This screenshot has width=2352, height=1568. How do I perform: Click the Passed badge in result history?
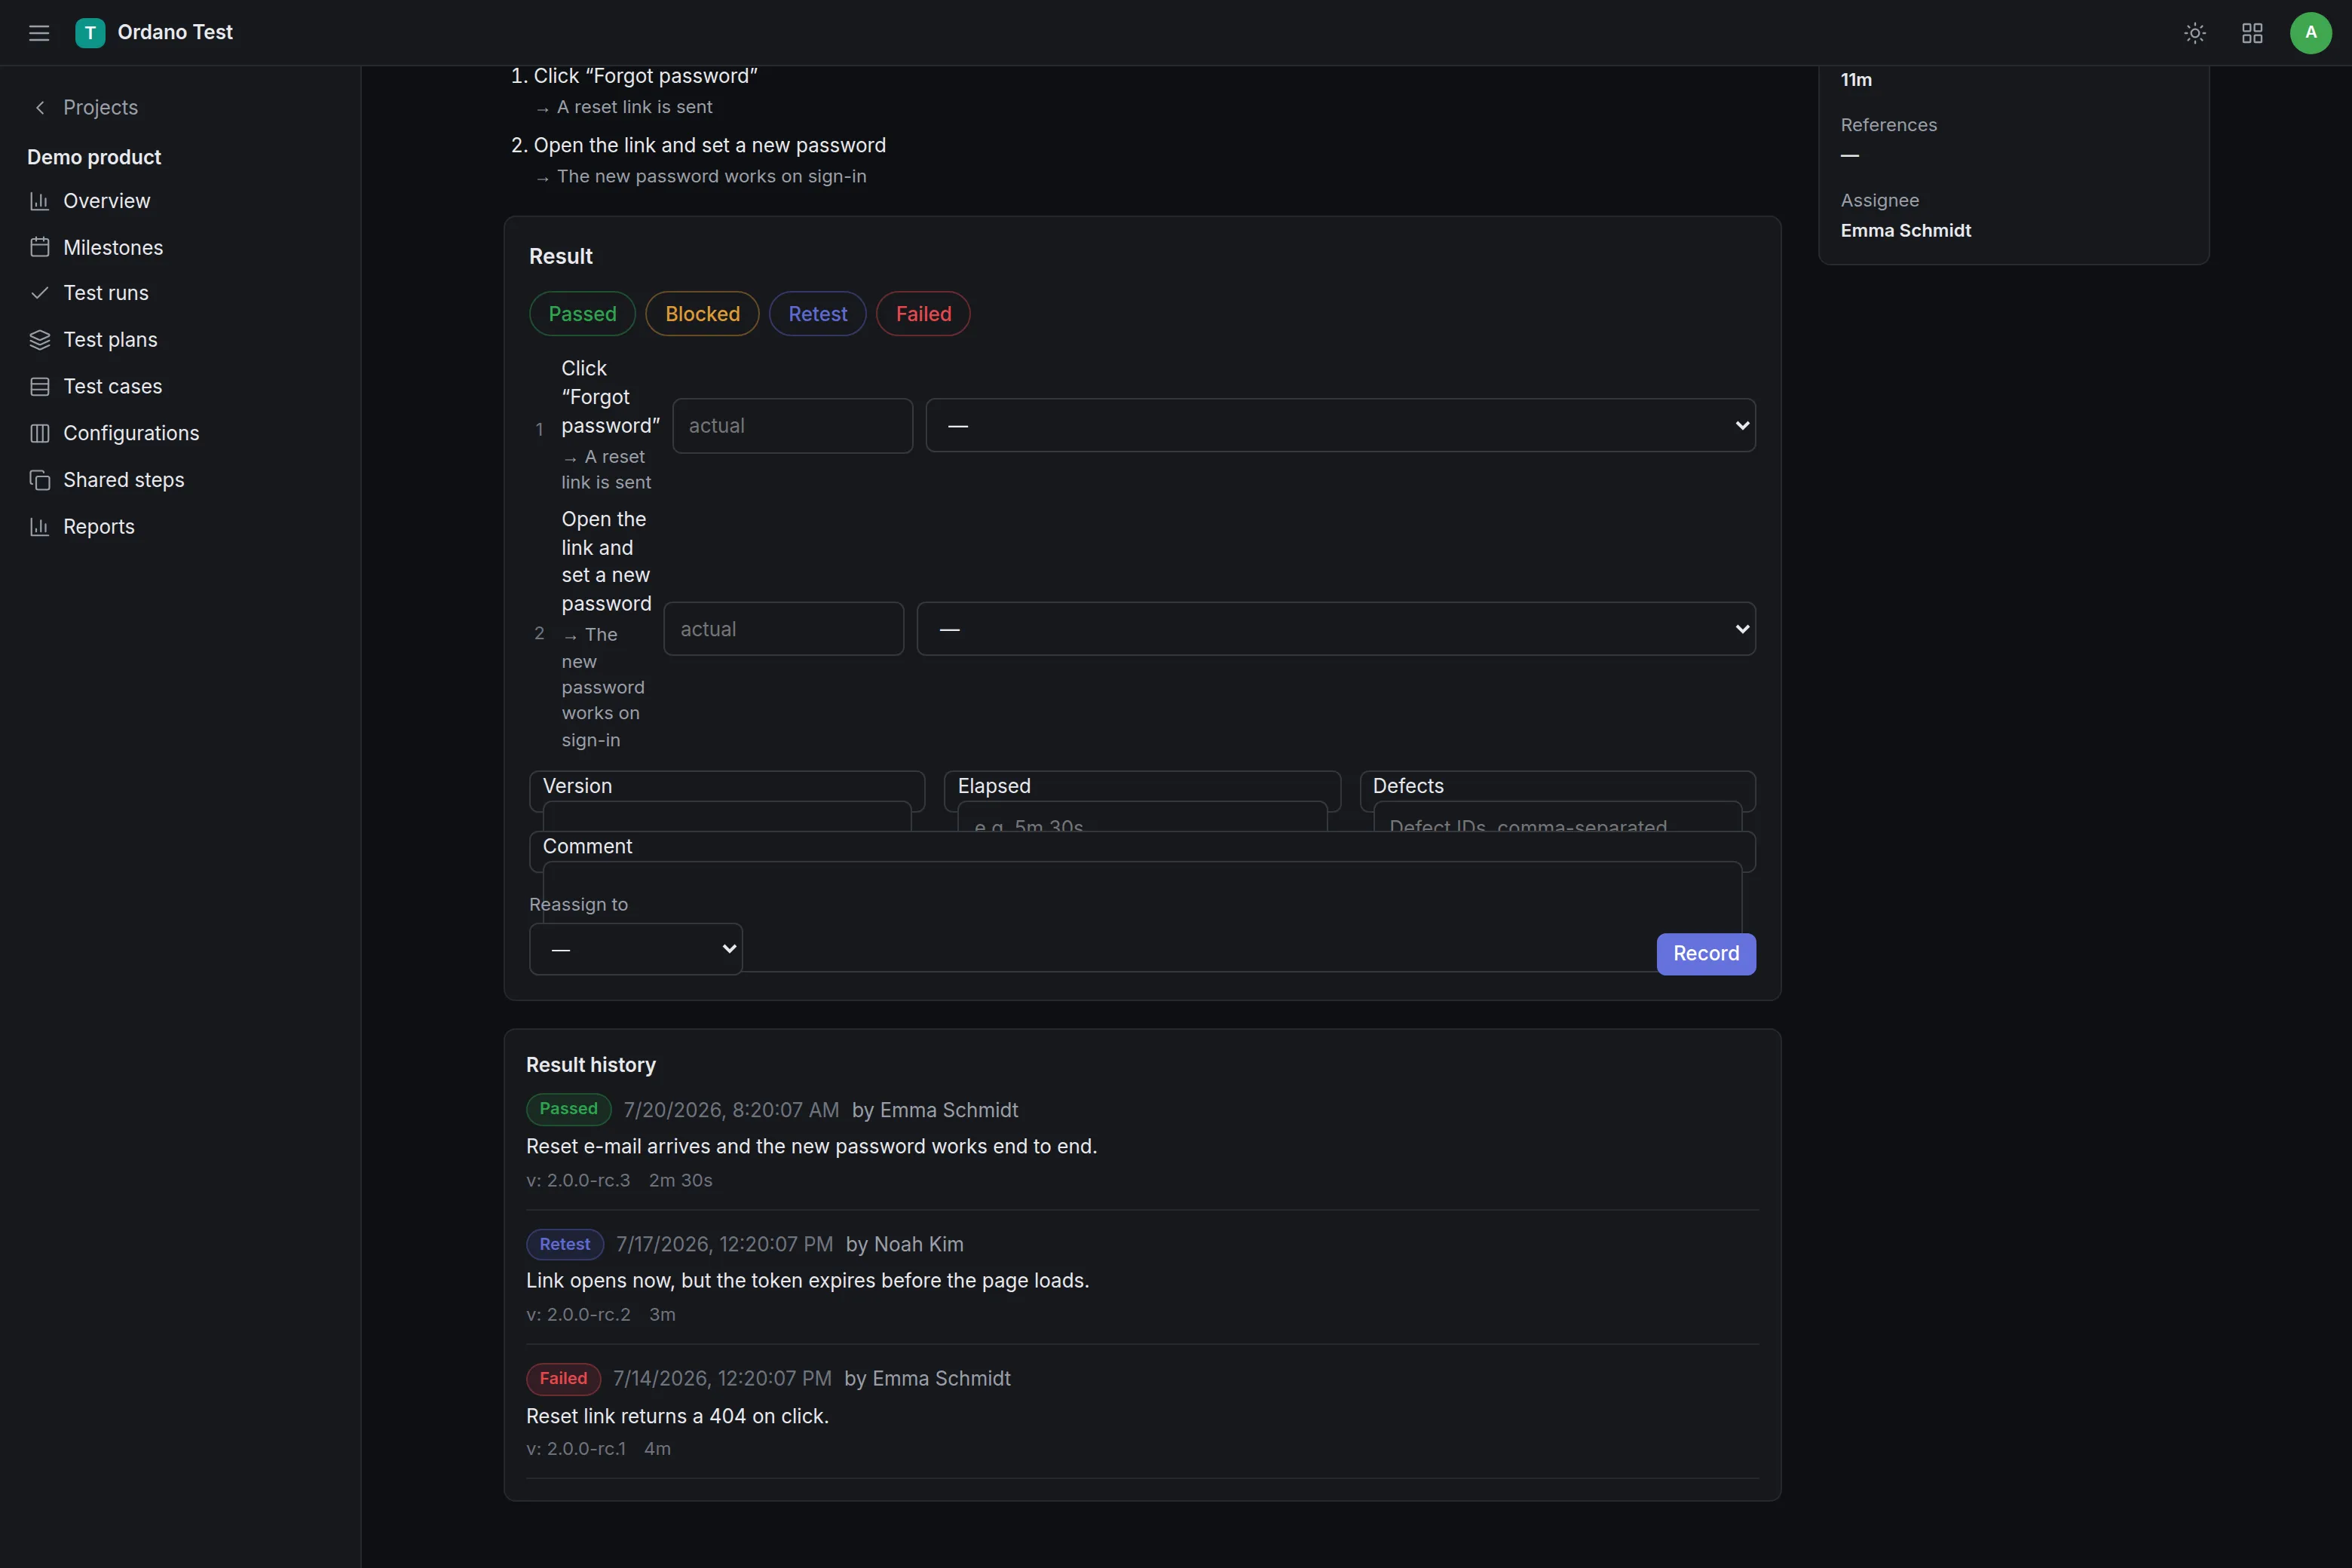(568, 1109)
